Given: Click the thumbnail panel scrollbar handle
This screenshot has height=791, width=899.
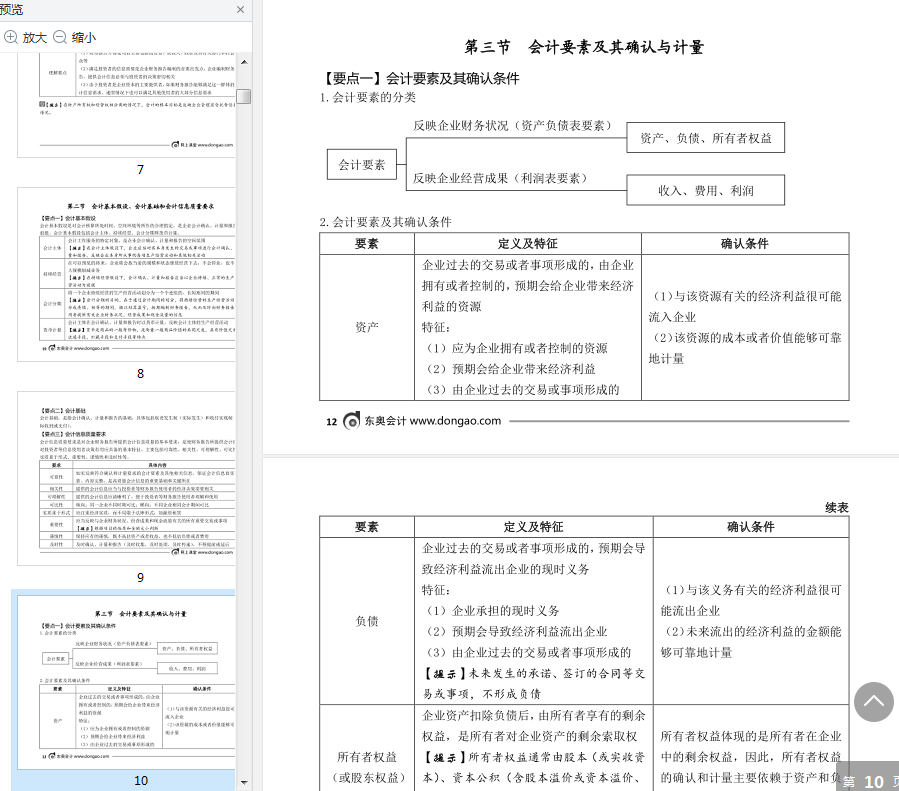Looking at the screenshot, I should [x=244, y=96].
